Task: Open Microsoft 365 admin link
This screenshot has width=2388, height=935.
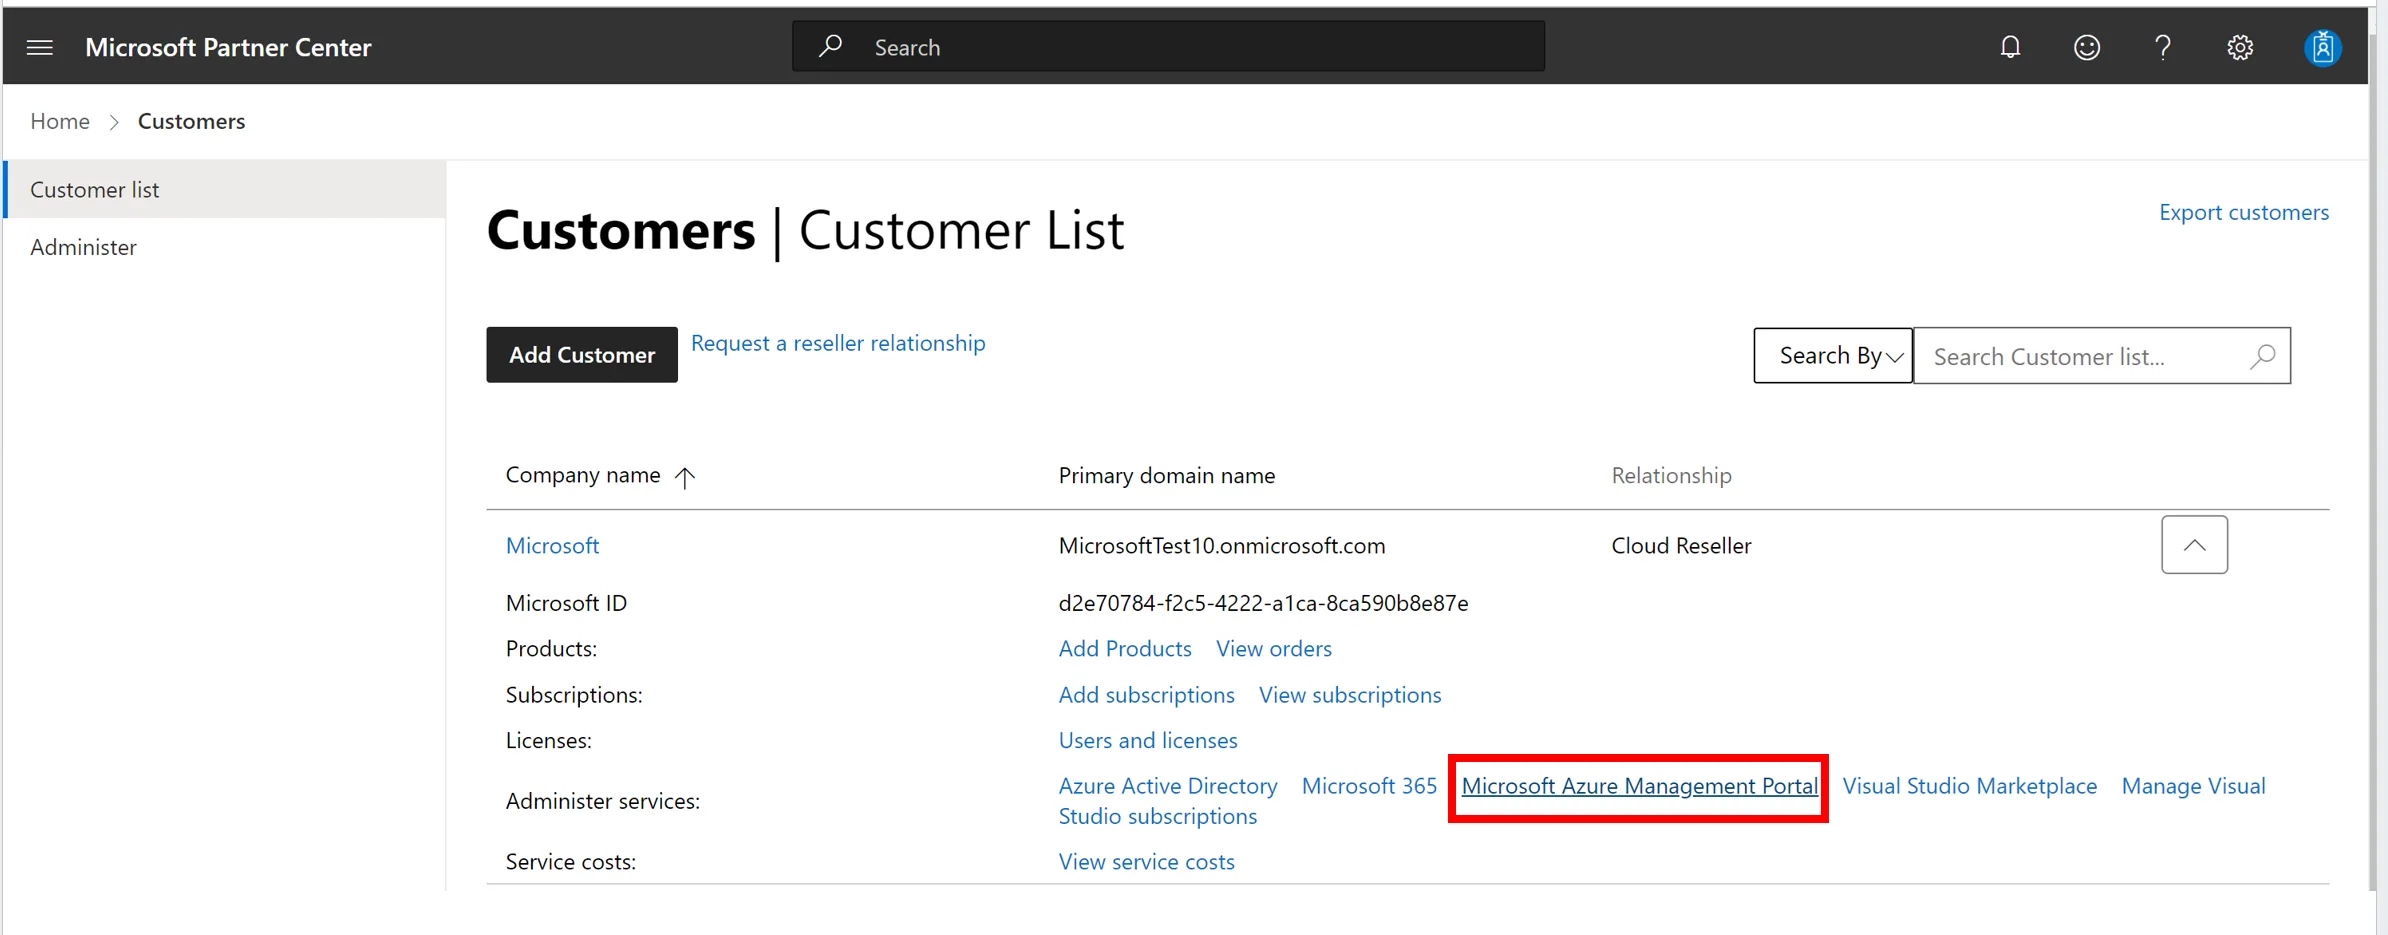Action: click(1369, 786)
